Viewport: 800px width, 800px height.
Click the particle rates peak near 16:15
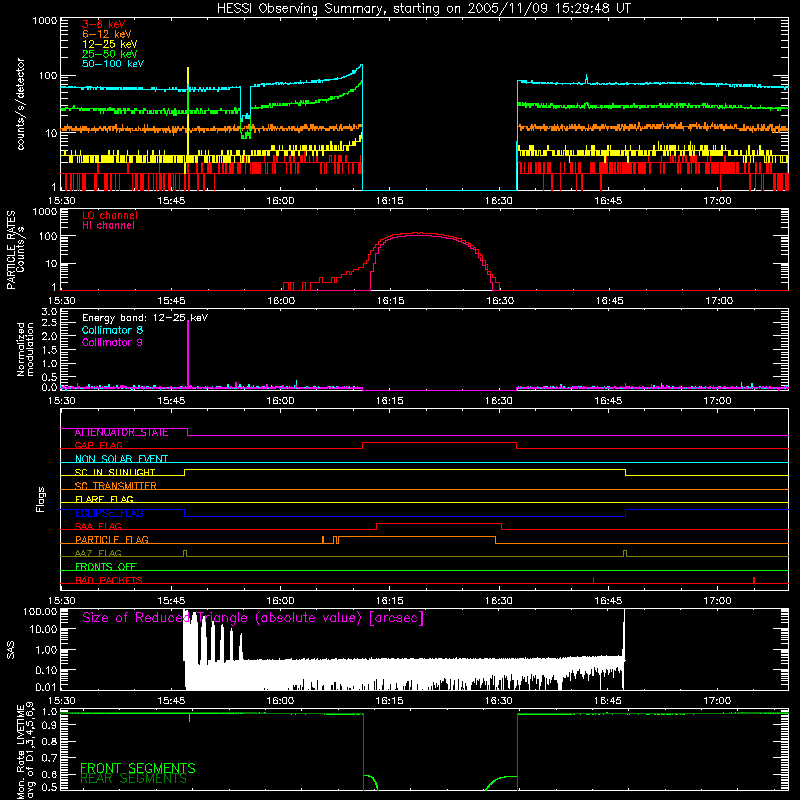coord(418,233)
